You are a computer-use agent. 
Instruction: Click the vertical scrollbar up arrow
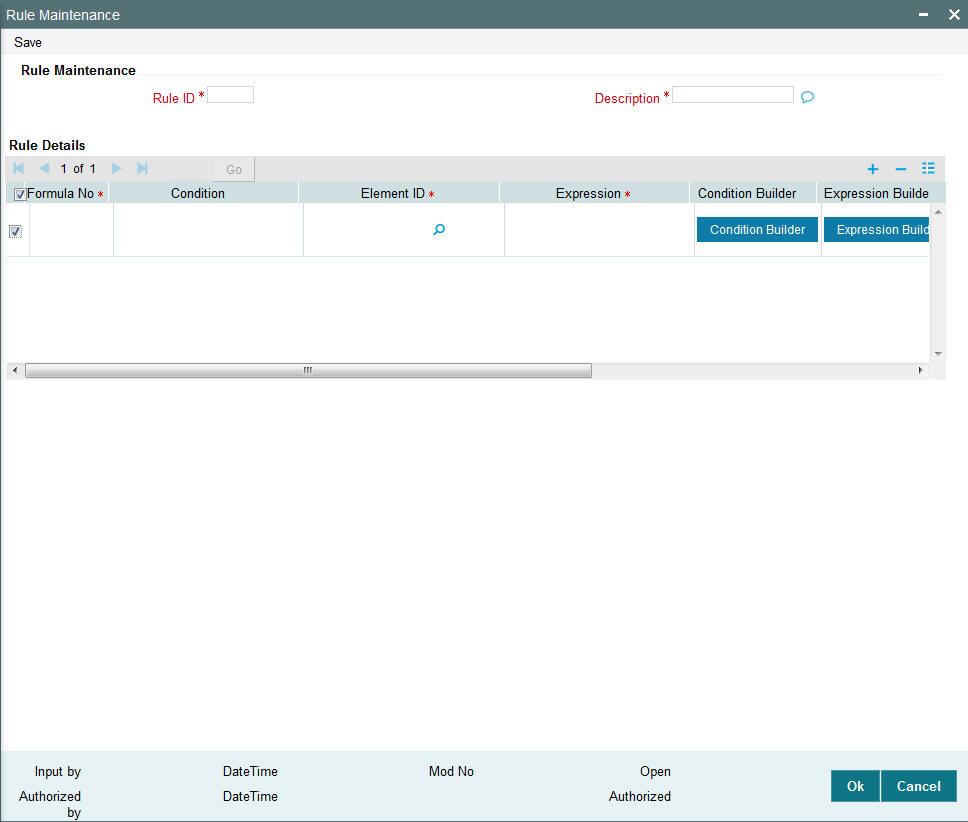(938, 212)
